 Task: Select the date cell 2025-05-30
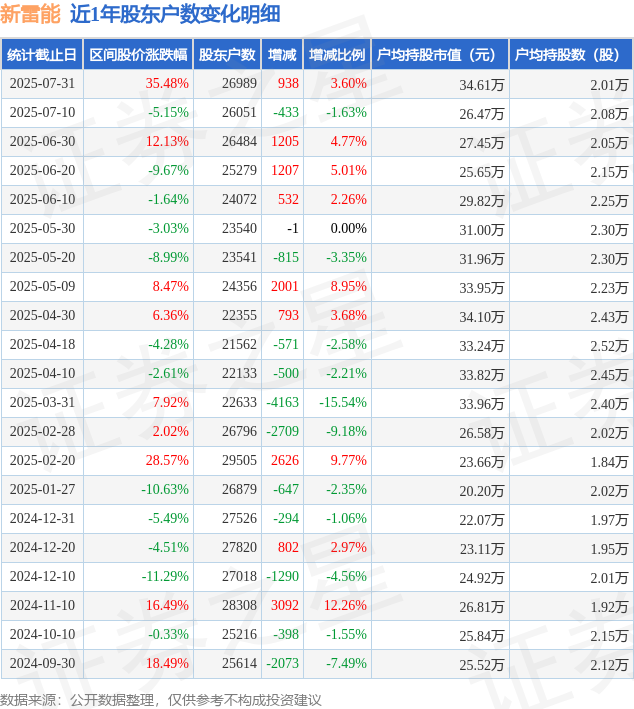[43, 228]
